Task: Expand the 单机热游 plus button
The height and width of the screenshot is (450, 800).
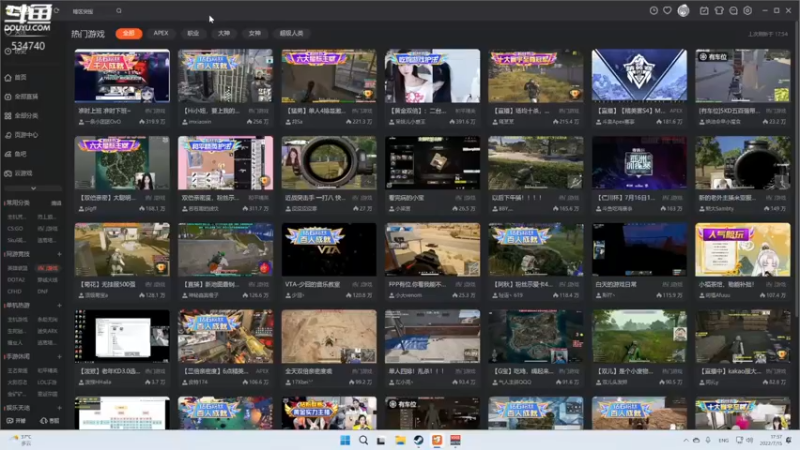Action: coord(59,305)
